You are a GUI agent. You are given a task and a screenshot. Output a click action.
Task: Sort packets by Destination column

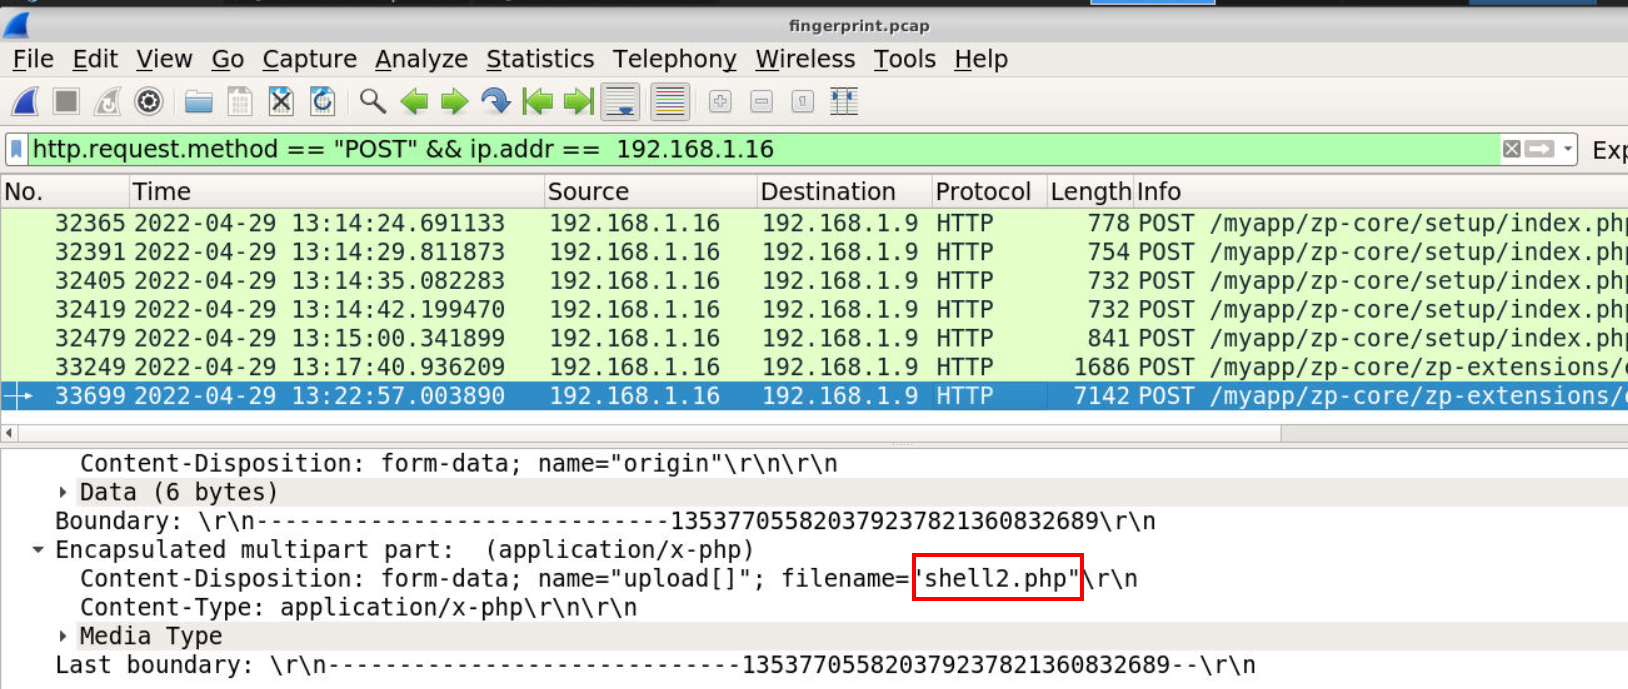click(844, 191)
